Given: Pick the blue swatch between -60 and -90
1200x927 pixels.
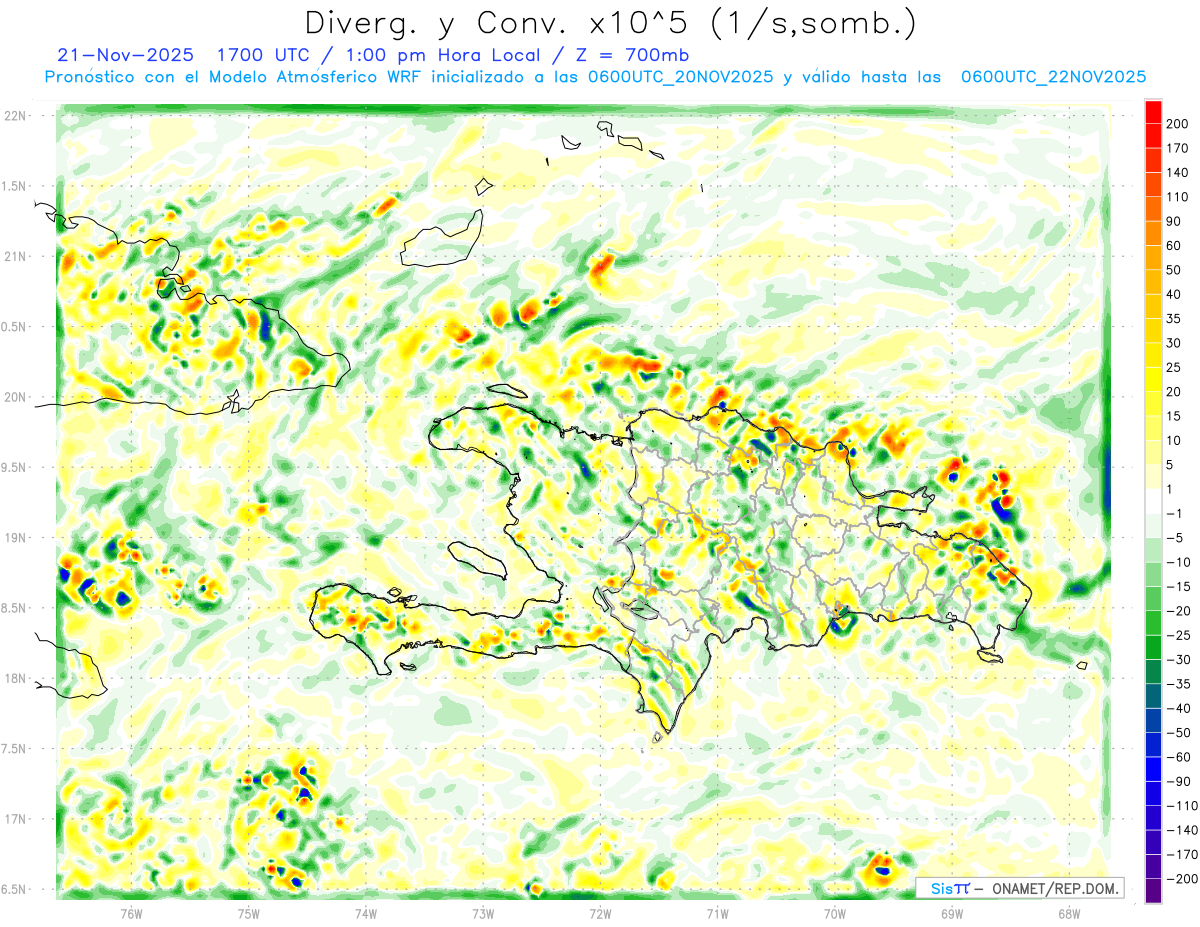Looking at the screenshot, I should coord(1153,768).
